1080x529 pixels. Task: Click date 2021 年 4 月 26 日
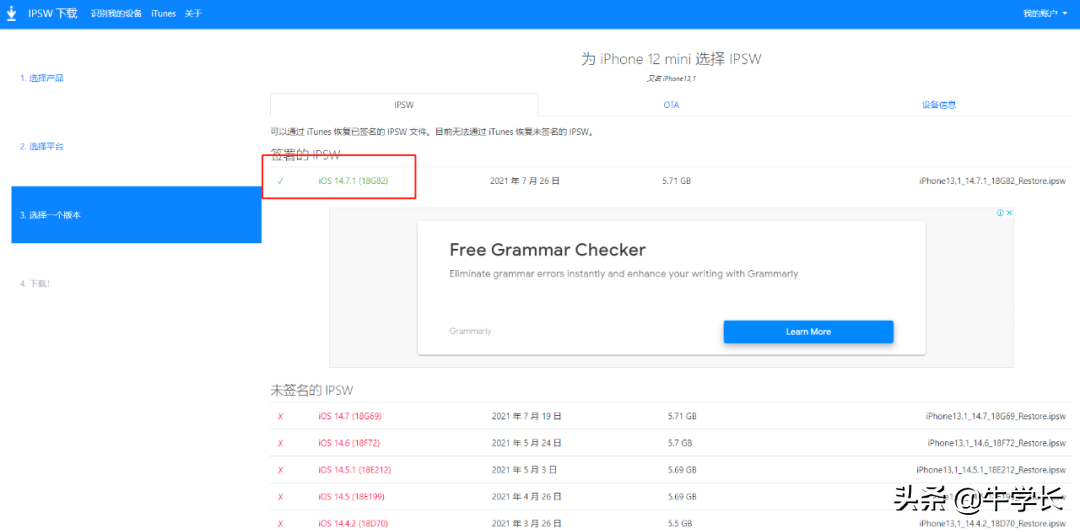point(527,497)
